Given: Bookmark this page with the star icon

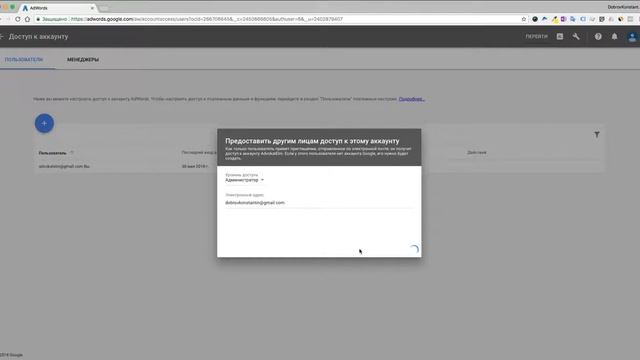Looking at the screenshot, I should pos(524,19).
